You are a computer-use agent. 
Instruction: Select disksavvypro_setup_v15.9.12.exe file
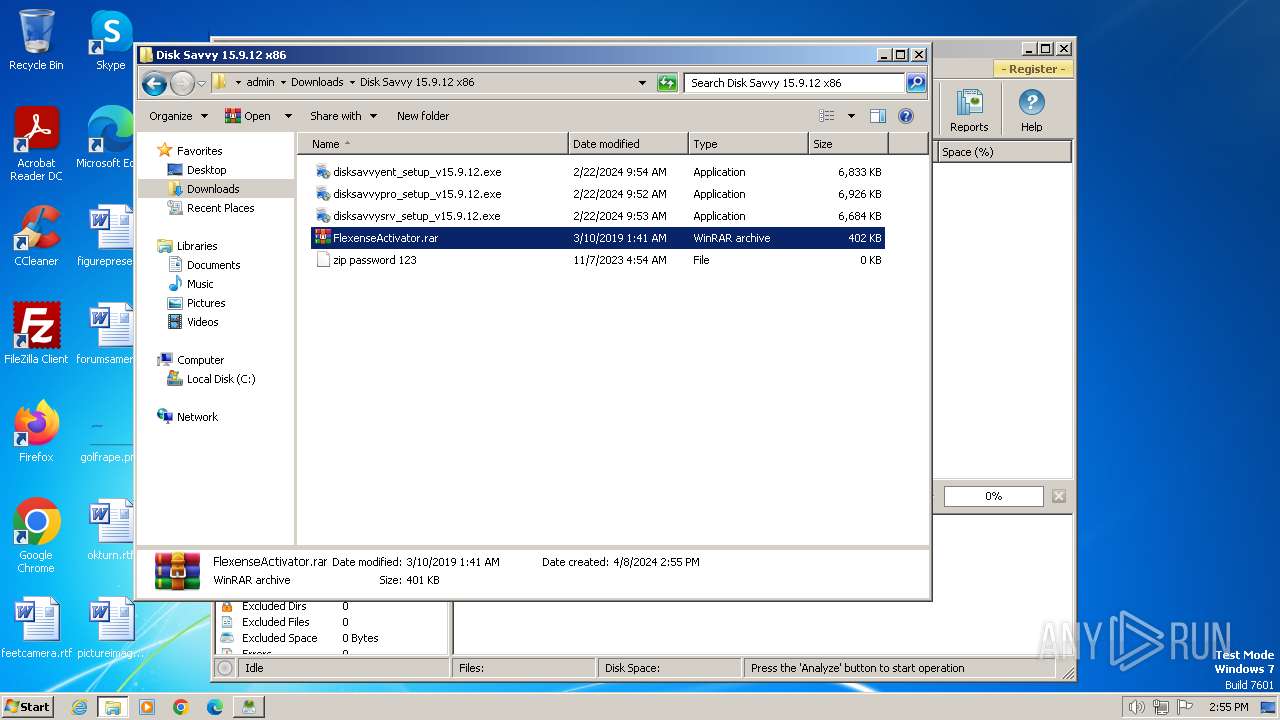[417, 194]
